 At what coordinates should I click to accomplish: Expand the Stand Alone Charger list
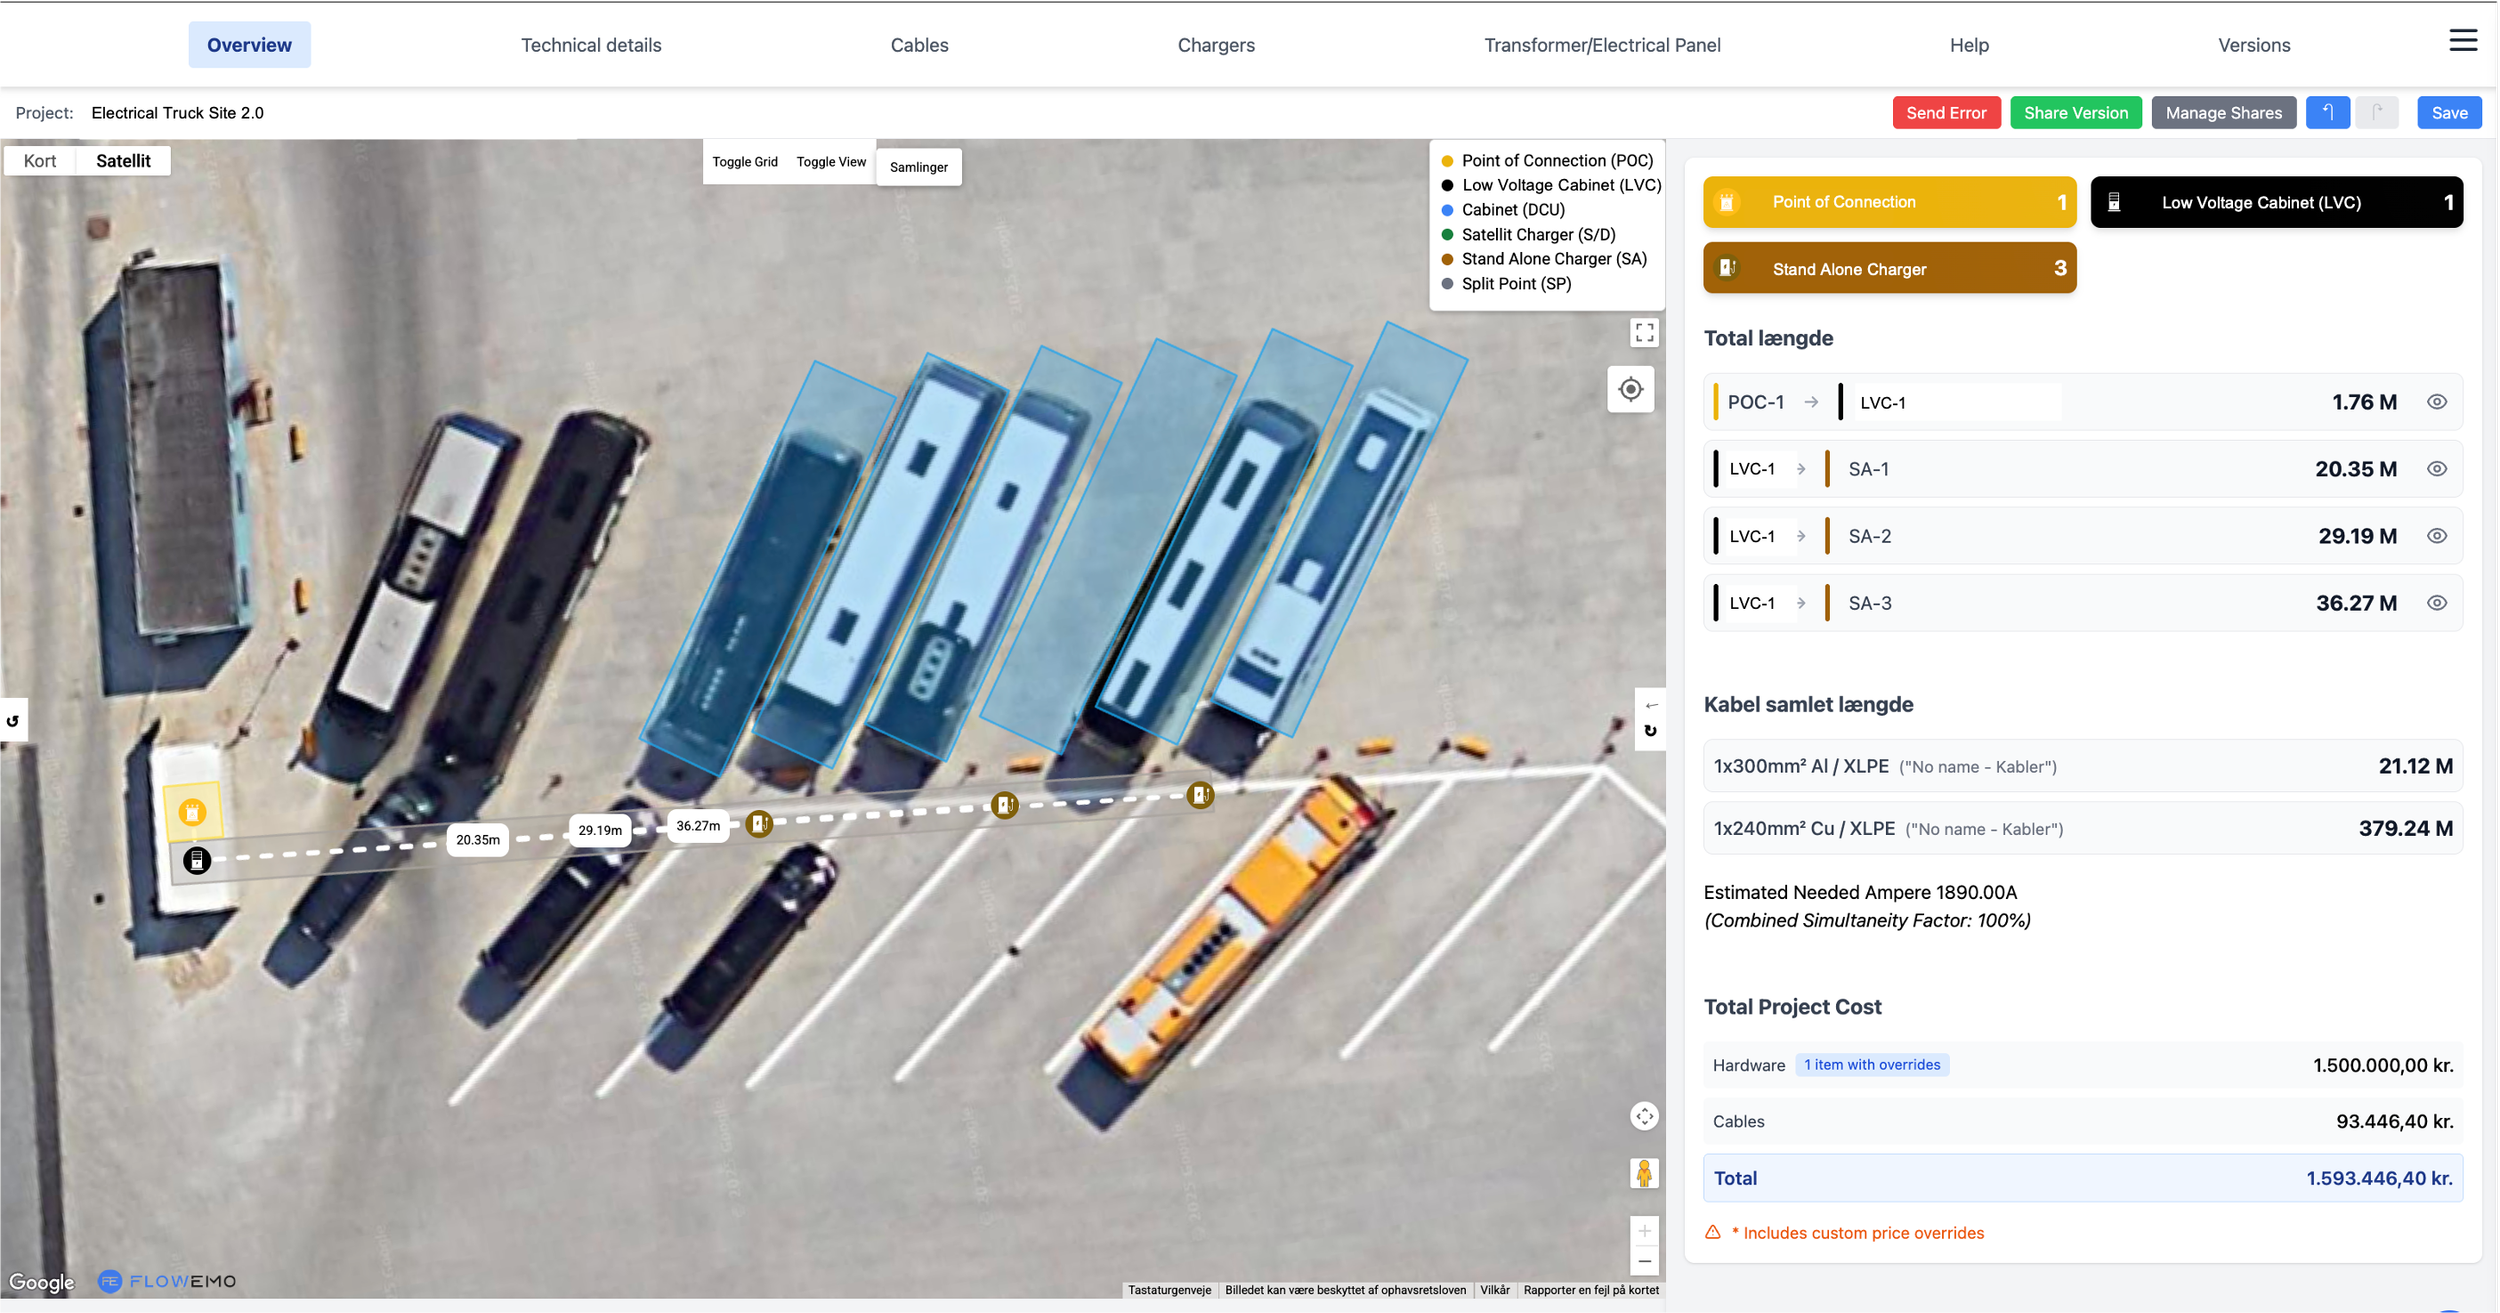click(x=1889, y=269)
